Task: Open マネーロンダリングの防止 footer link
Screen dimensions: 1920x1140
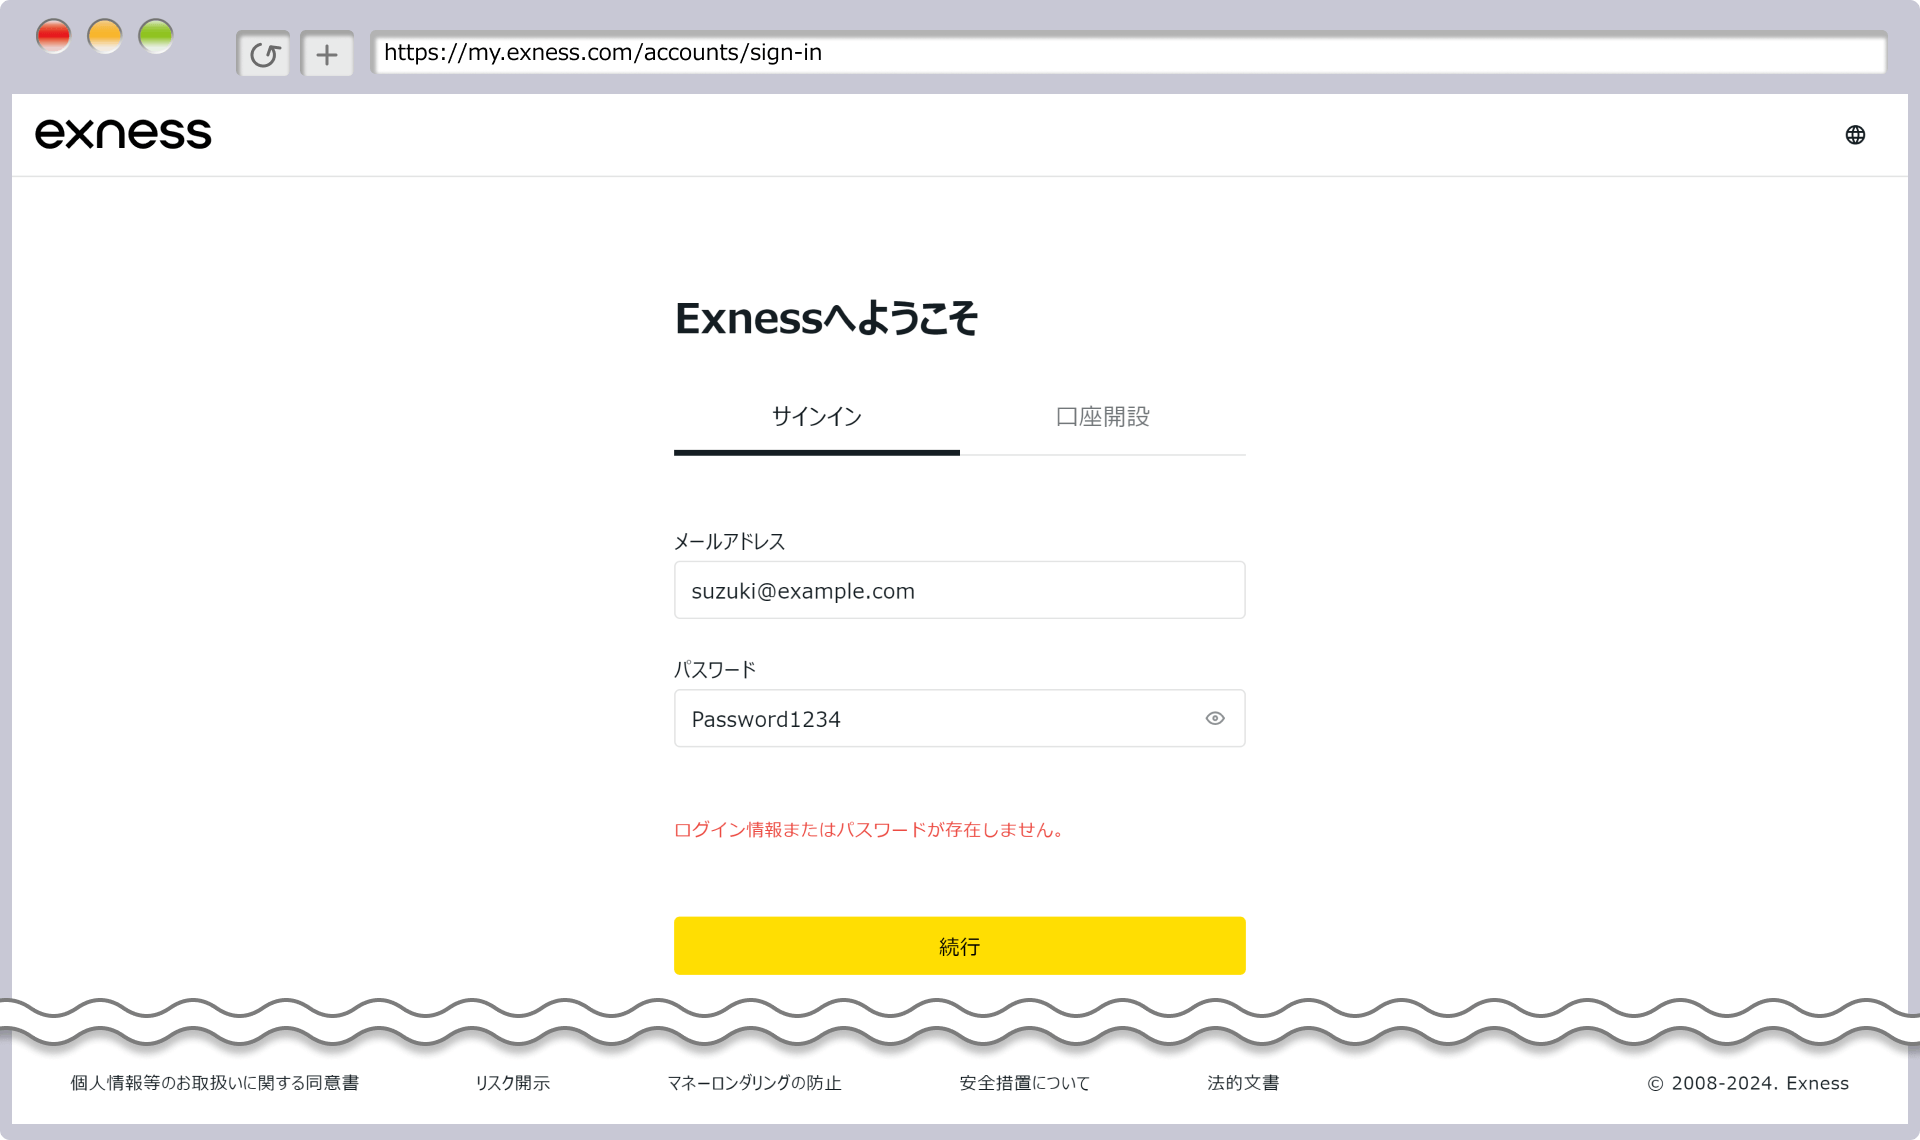Action: 754,1083
